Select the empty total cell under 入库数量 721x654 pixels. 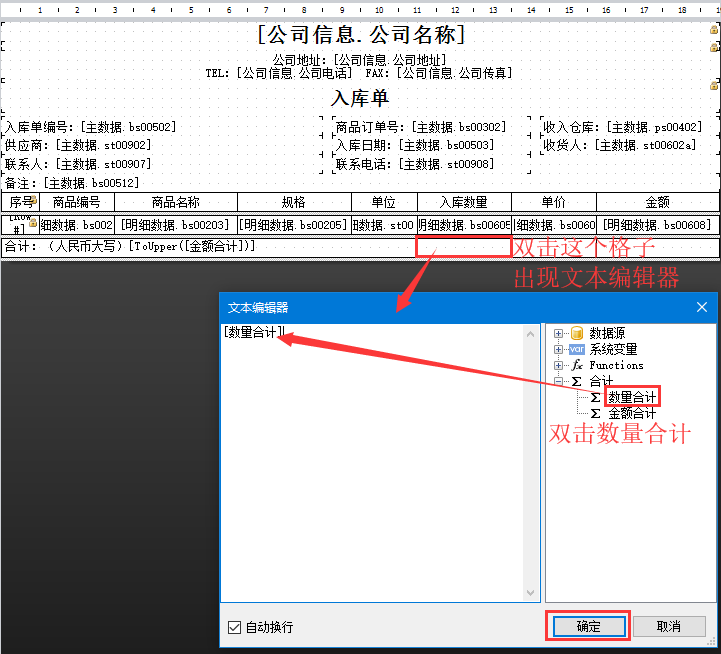[x=464, y=246]
